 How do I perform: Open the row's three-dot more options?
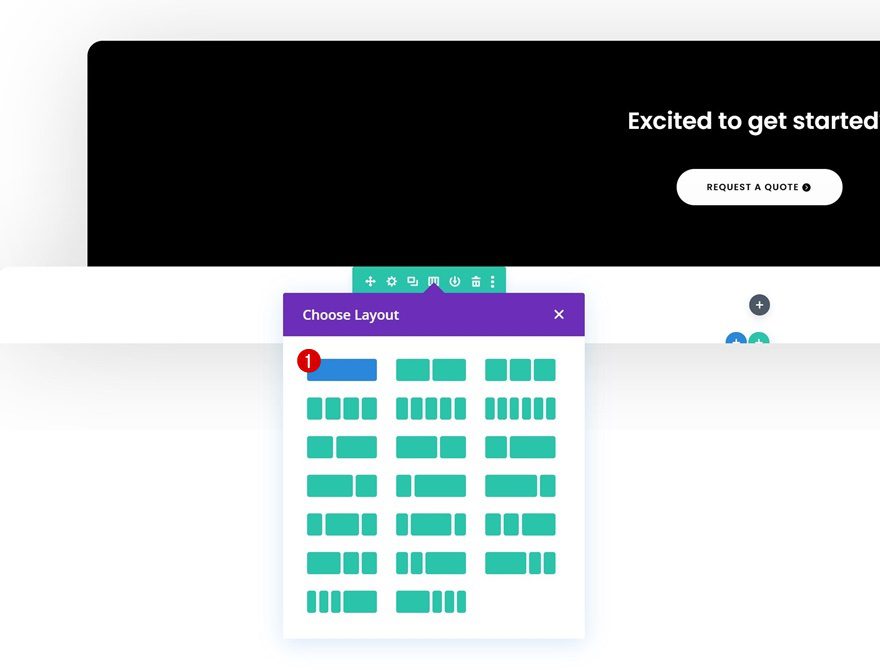[x=493, y=282]
